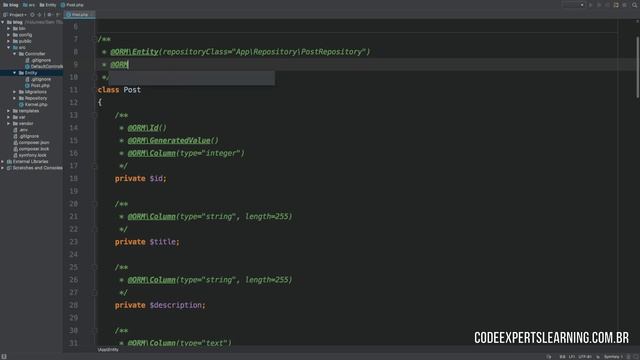Open composer.json in the tree
640x360 pixels.
point(34,142)
